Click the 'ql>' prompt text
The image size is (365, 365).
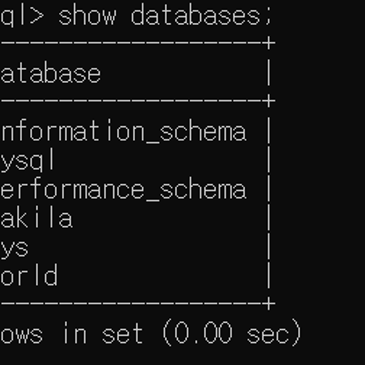(22, 16)
